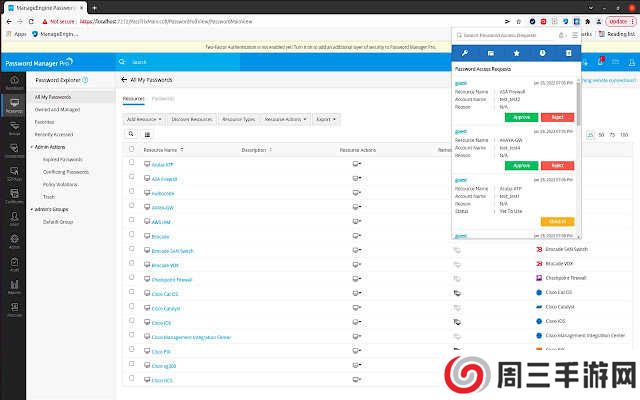Approve the ASA Firewall access request
This screenshot has width=640, height=400.
(521, 117)
